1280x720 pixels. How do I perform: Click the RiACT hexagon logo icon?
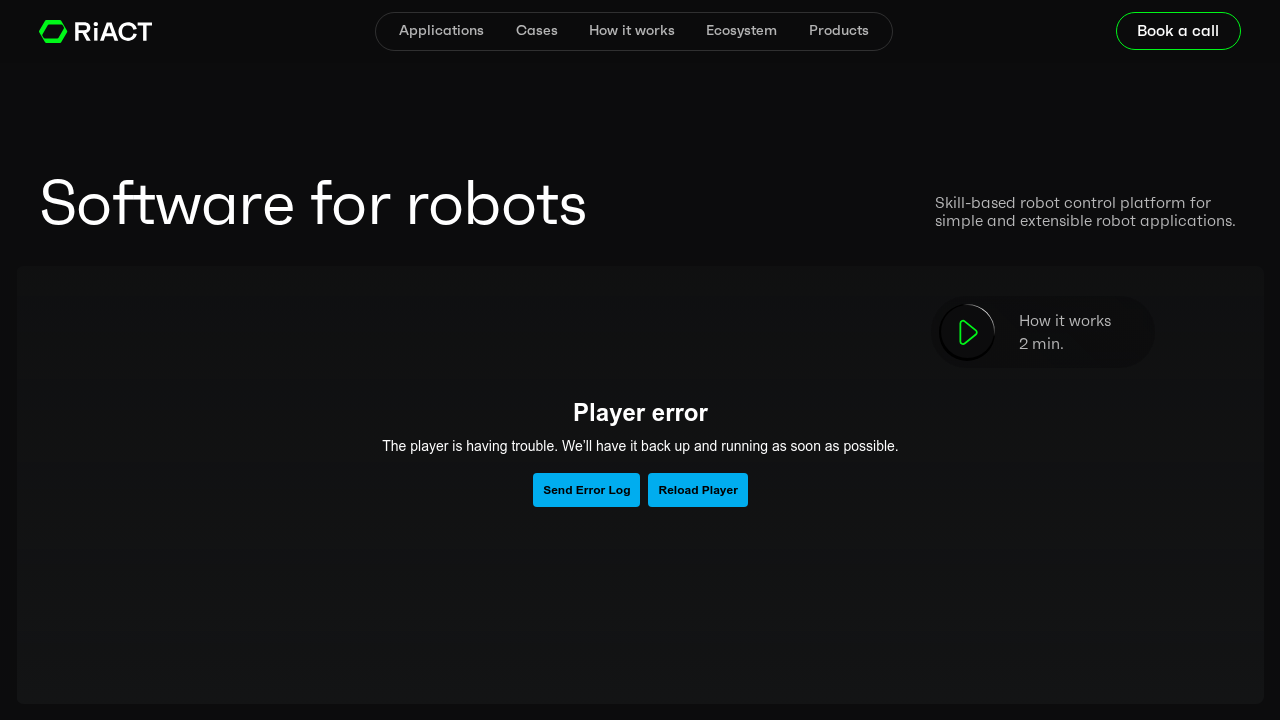point(51,31)
